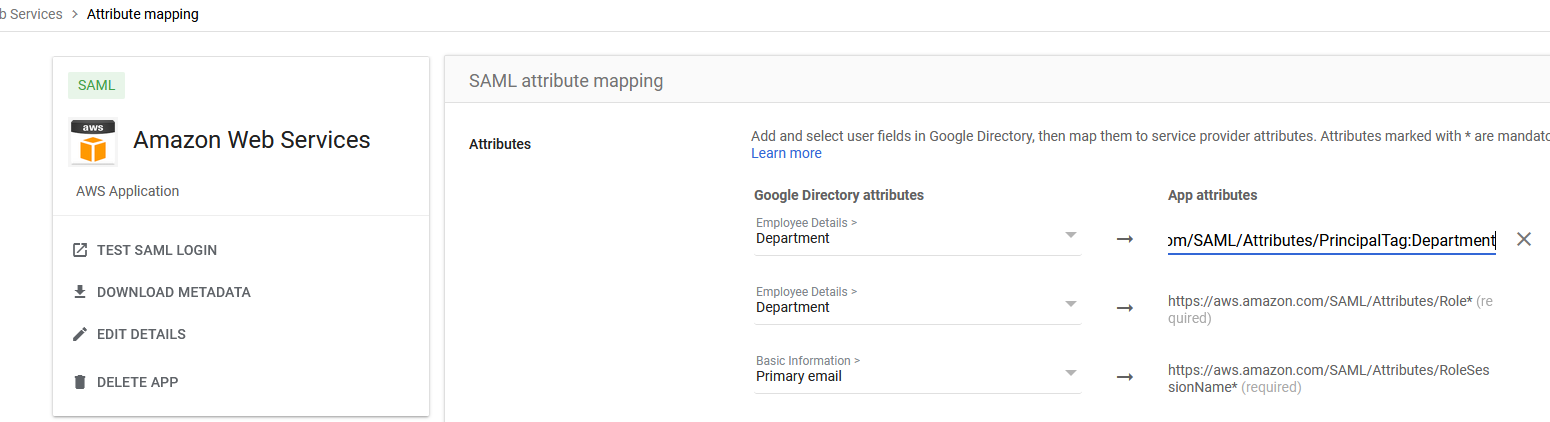The height and width of the screenshot is (422, 1550).
Task: Click EDIT DETAILS
Action: pos(141,334)
